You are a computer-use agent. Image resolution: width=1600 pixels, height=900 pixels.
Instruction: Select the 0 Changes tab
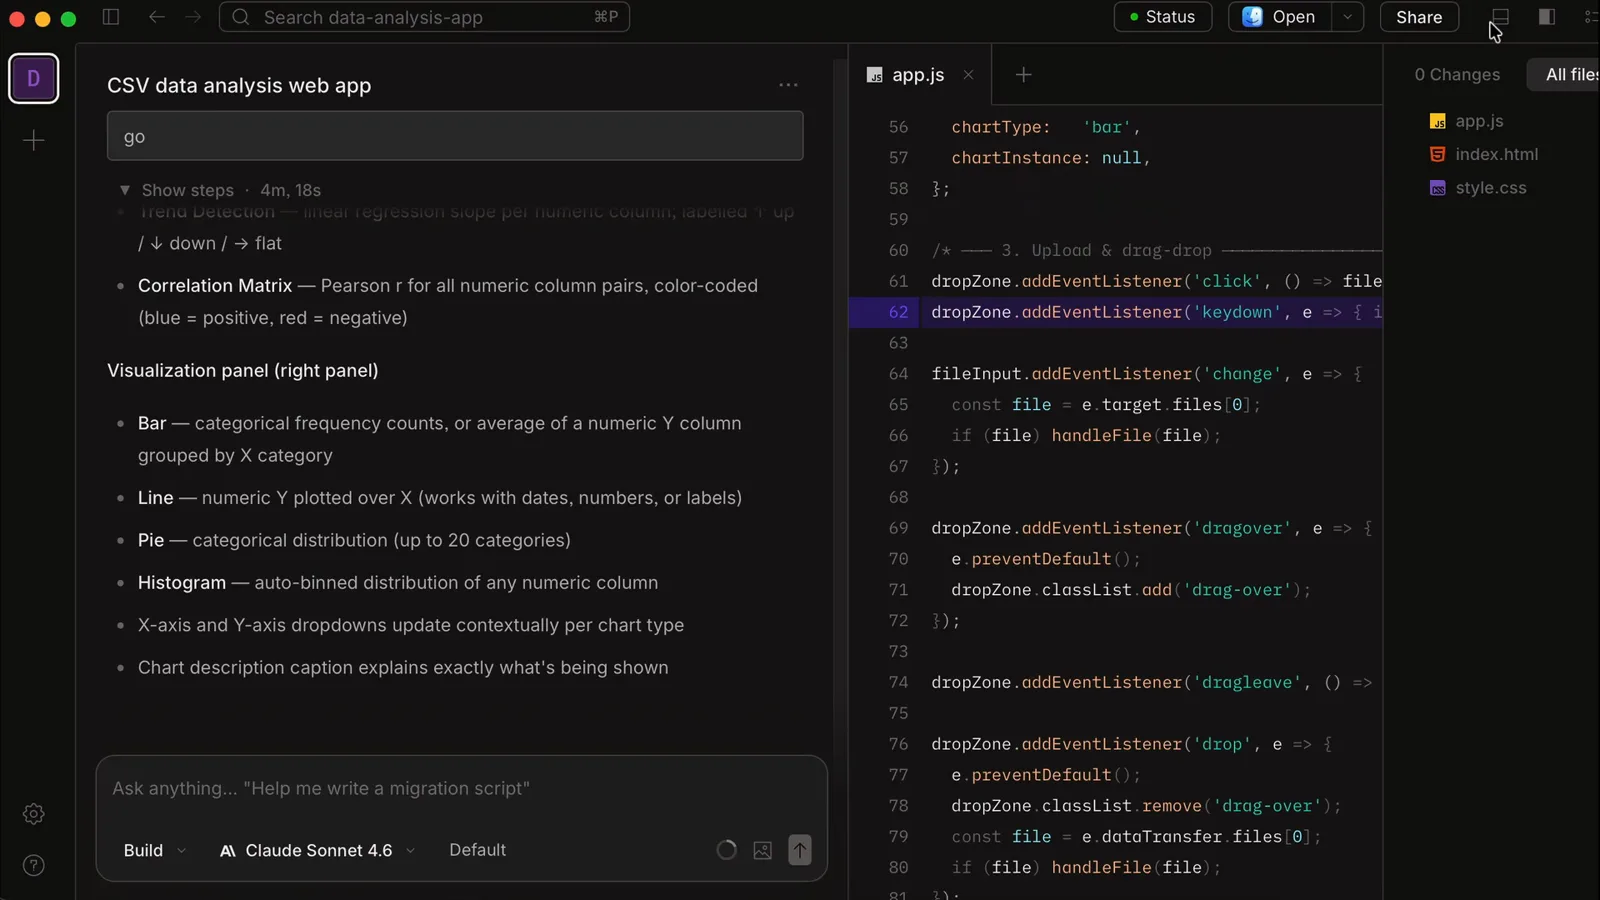tap(1457, 75)
